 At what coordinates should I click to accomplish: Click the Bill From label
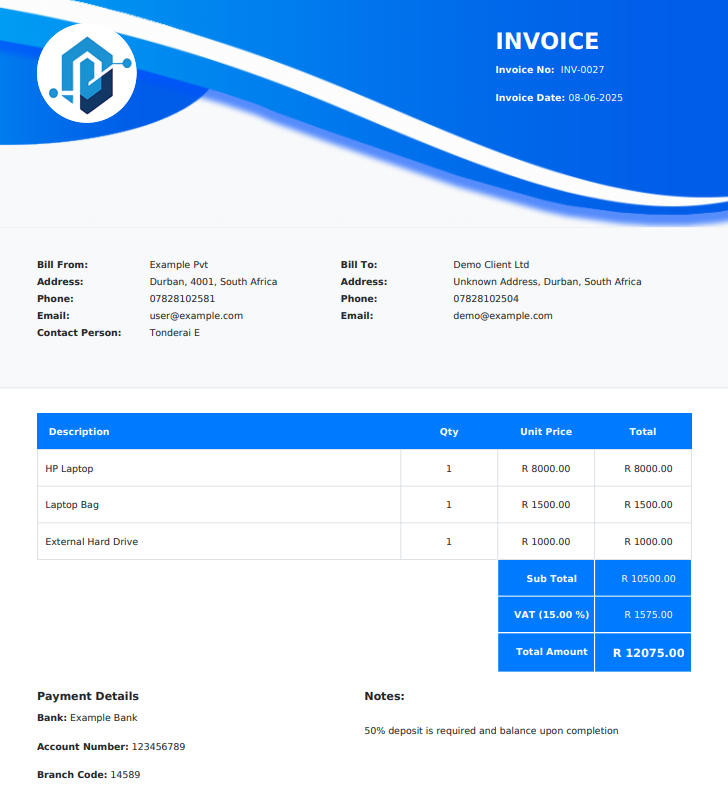coord(62,265)
